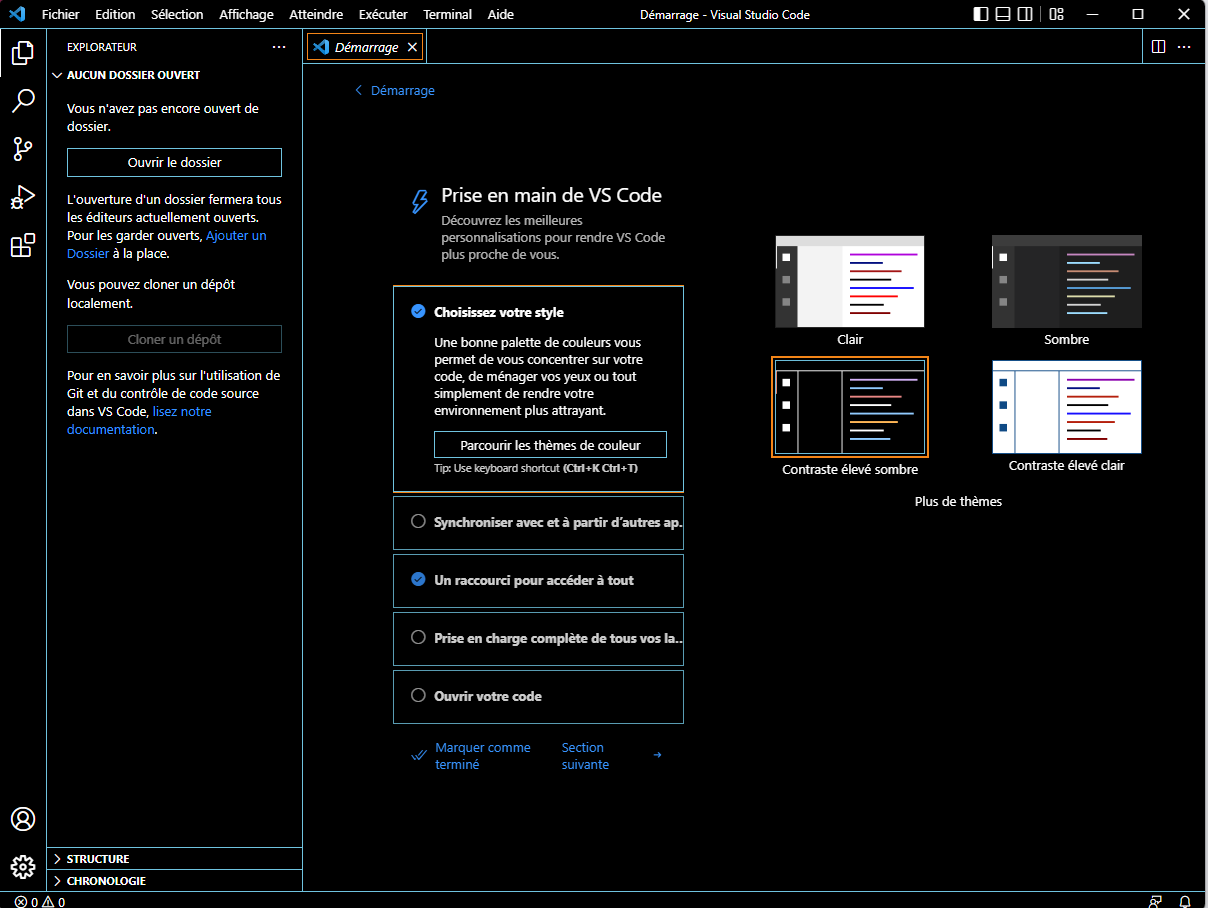Select the 'Sombre' theme thumbnail
The height and width of the screenshot is (908, 1208).
(x=1066, y=281)
